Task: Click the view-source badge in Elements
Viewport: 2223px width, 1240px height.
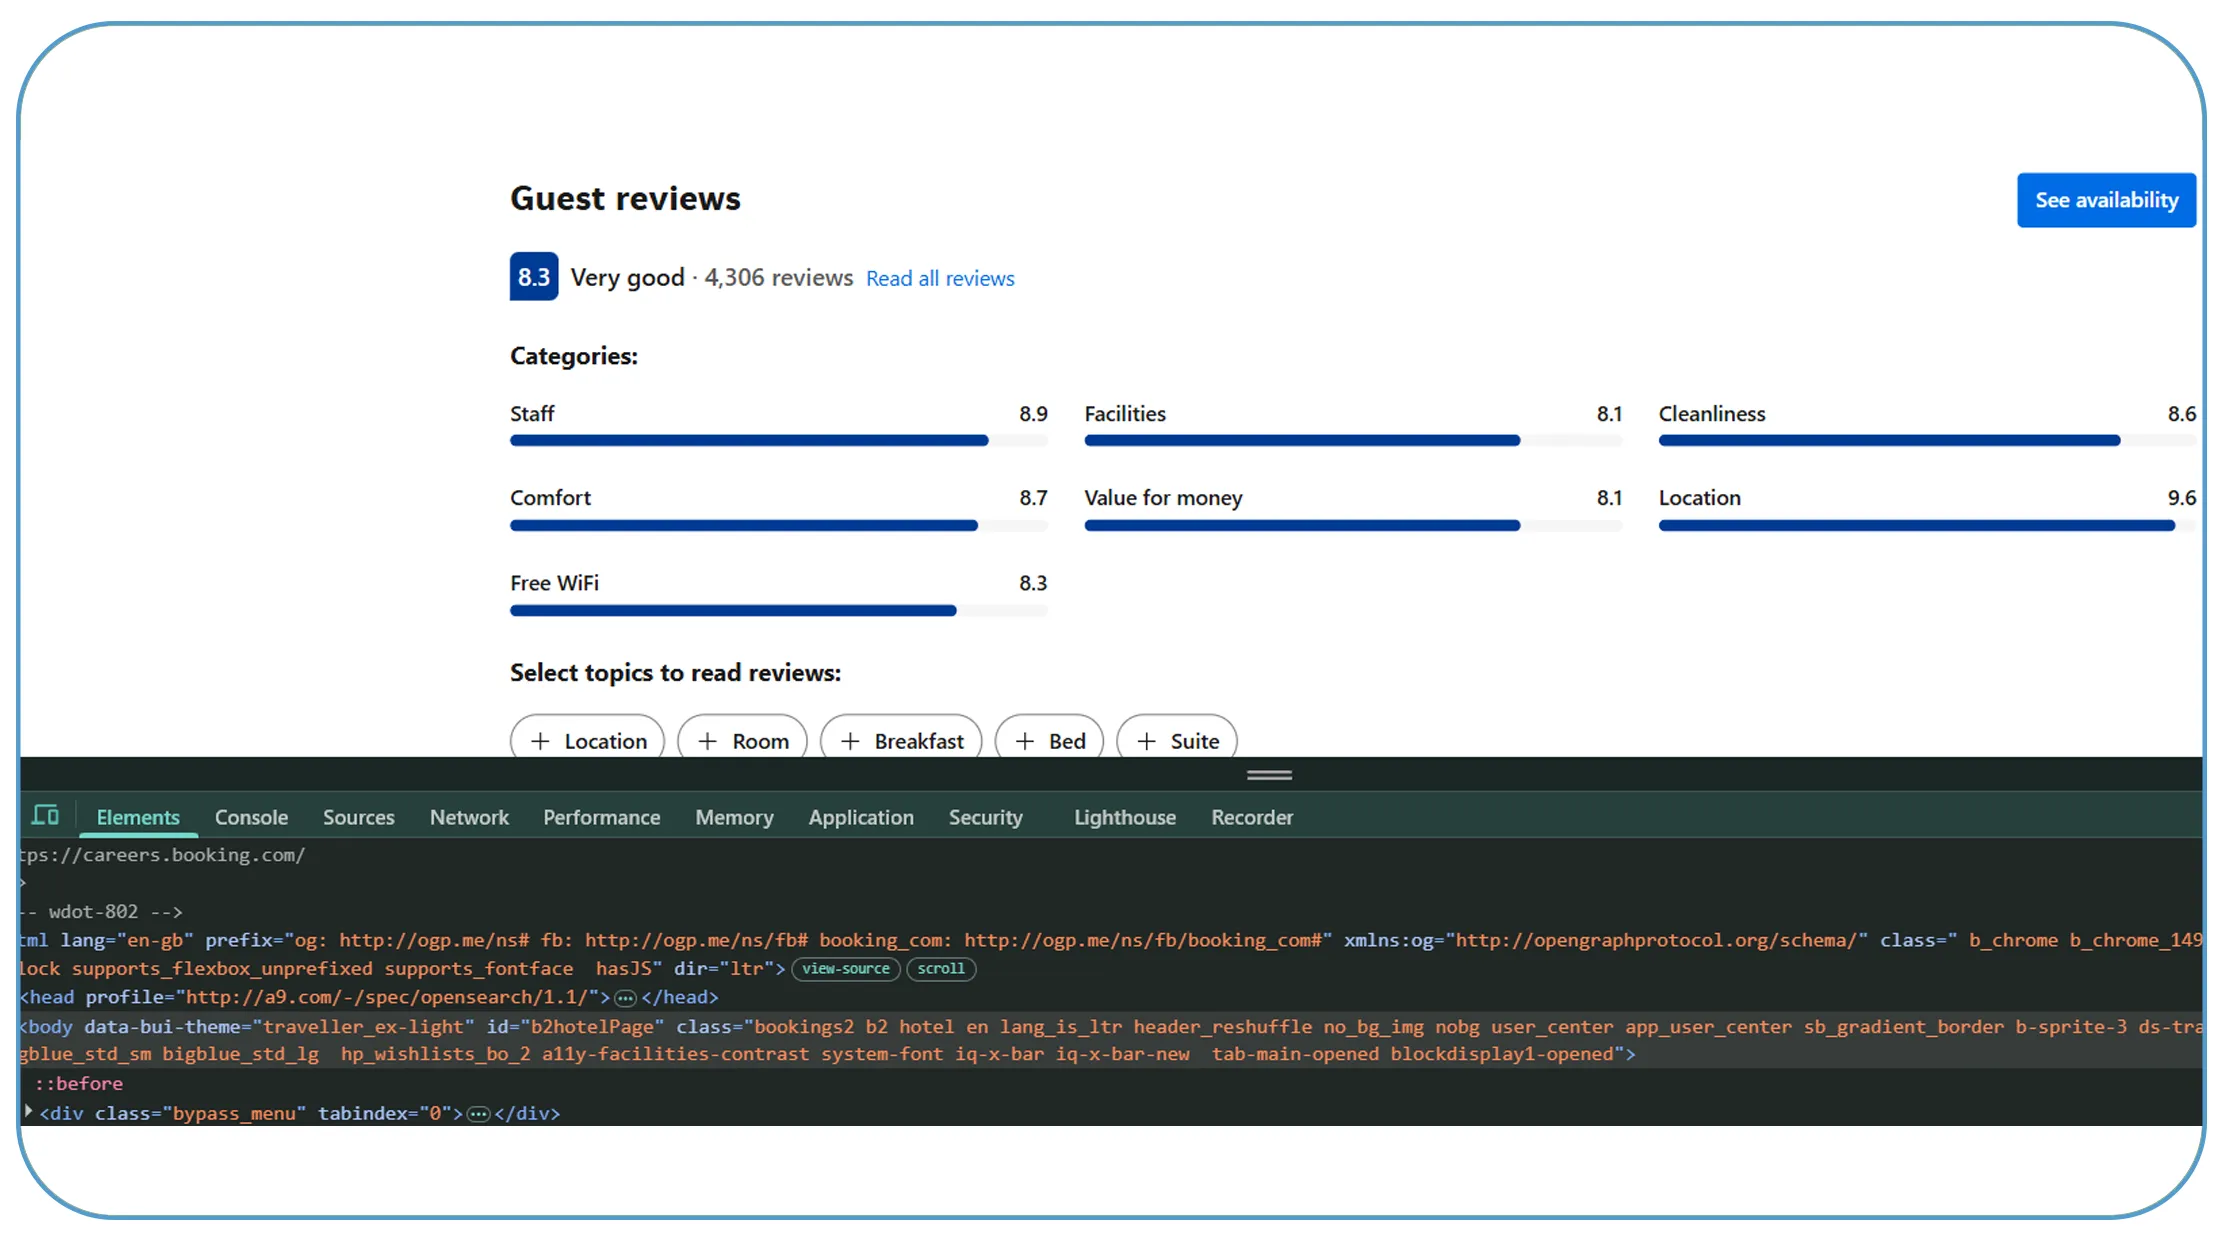Action: point(846,969)
